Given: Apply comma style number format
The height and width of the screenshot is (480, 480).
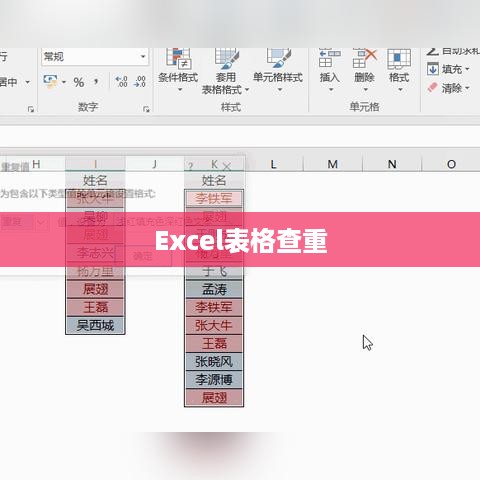Looking at the screenshot, I should pos(96,81).
